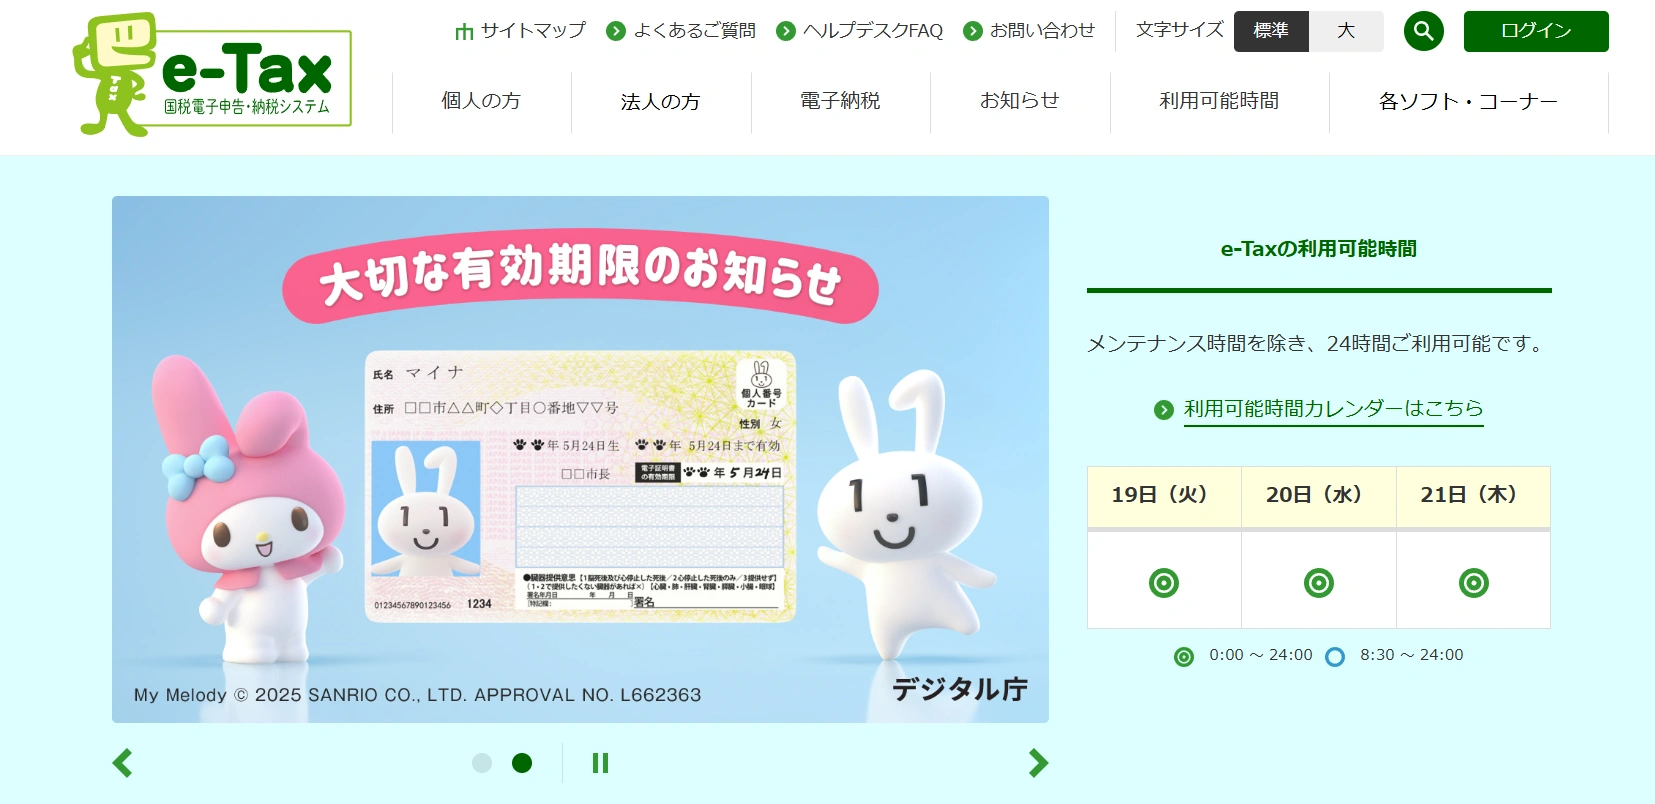Open the 個人の方 menu
The height and width of the screenshot is (804, 1655).
pyautogui.click(x=481, y=101)
